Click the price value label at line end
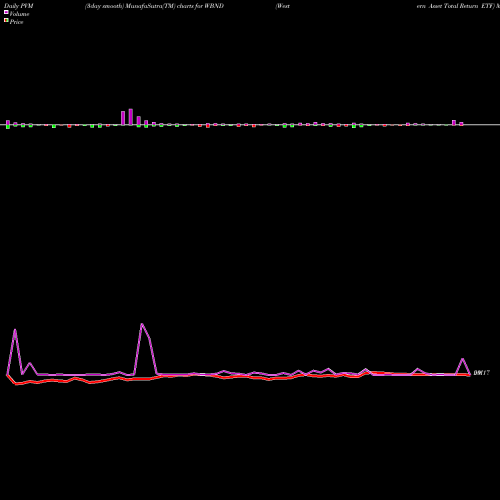 pos(481,373)
